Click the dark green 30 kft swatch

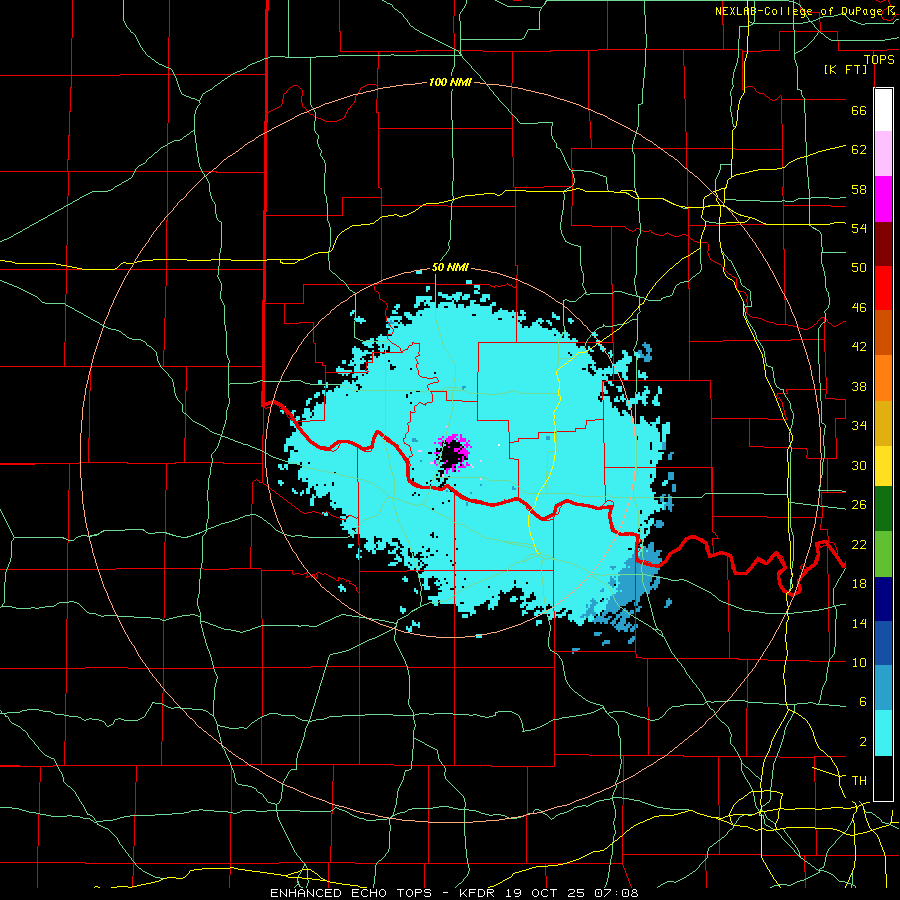tap(883, 509)
